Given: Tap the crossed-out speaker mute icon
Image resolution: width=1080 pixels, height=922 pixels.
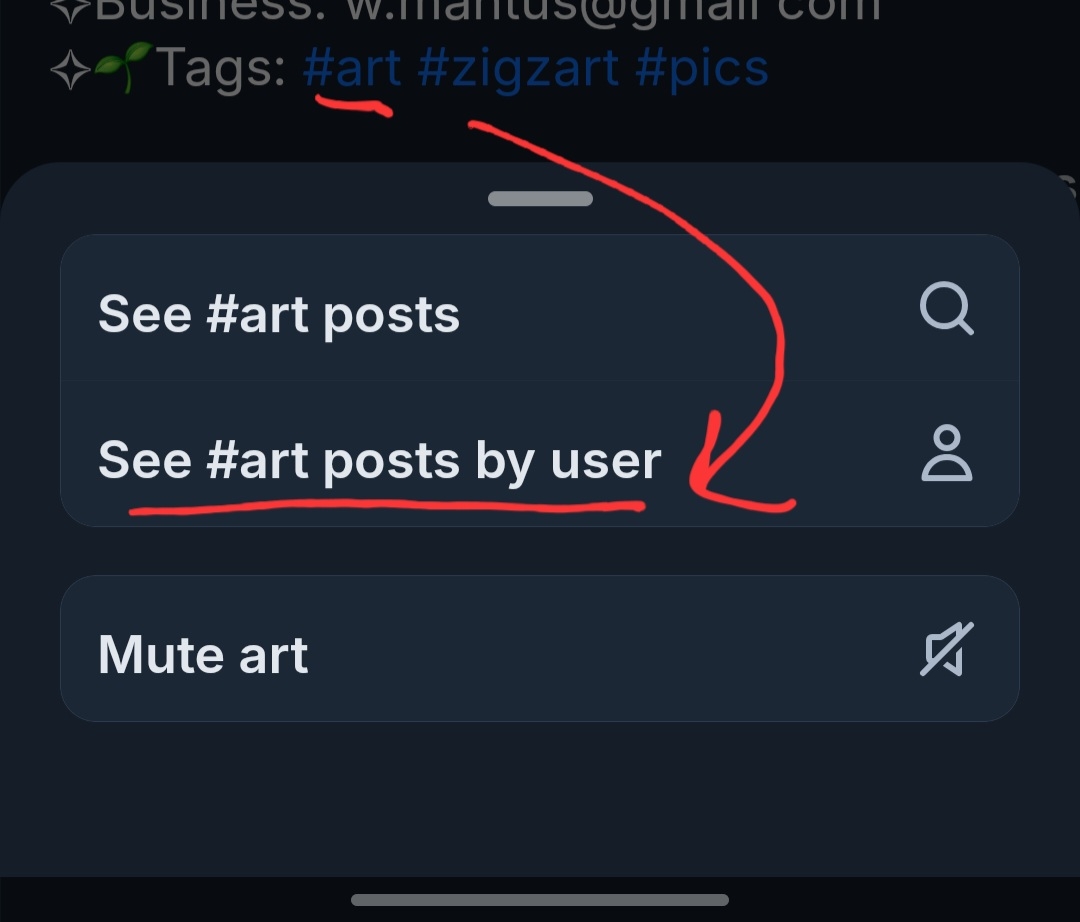Looking at the screenshot, I should 946,649.
